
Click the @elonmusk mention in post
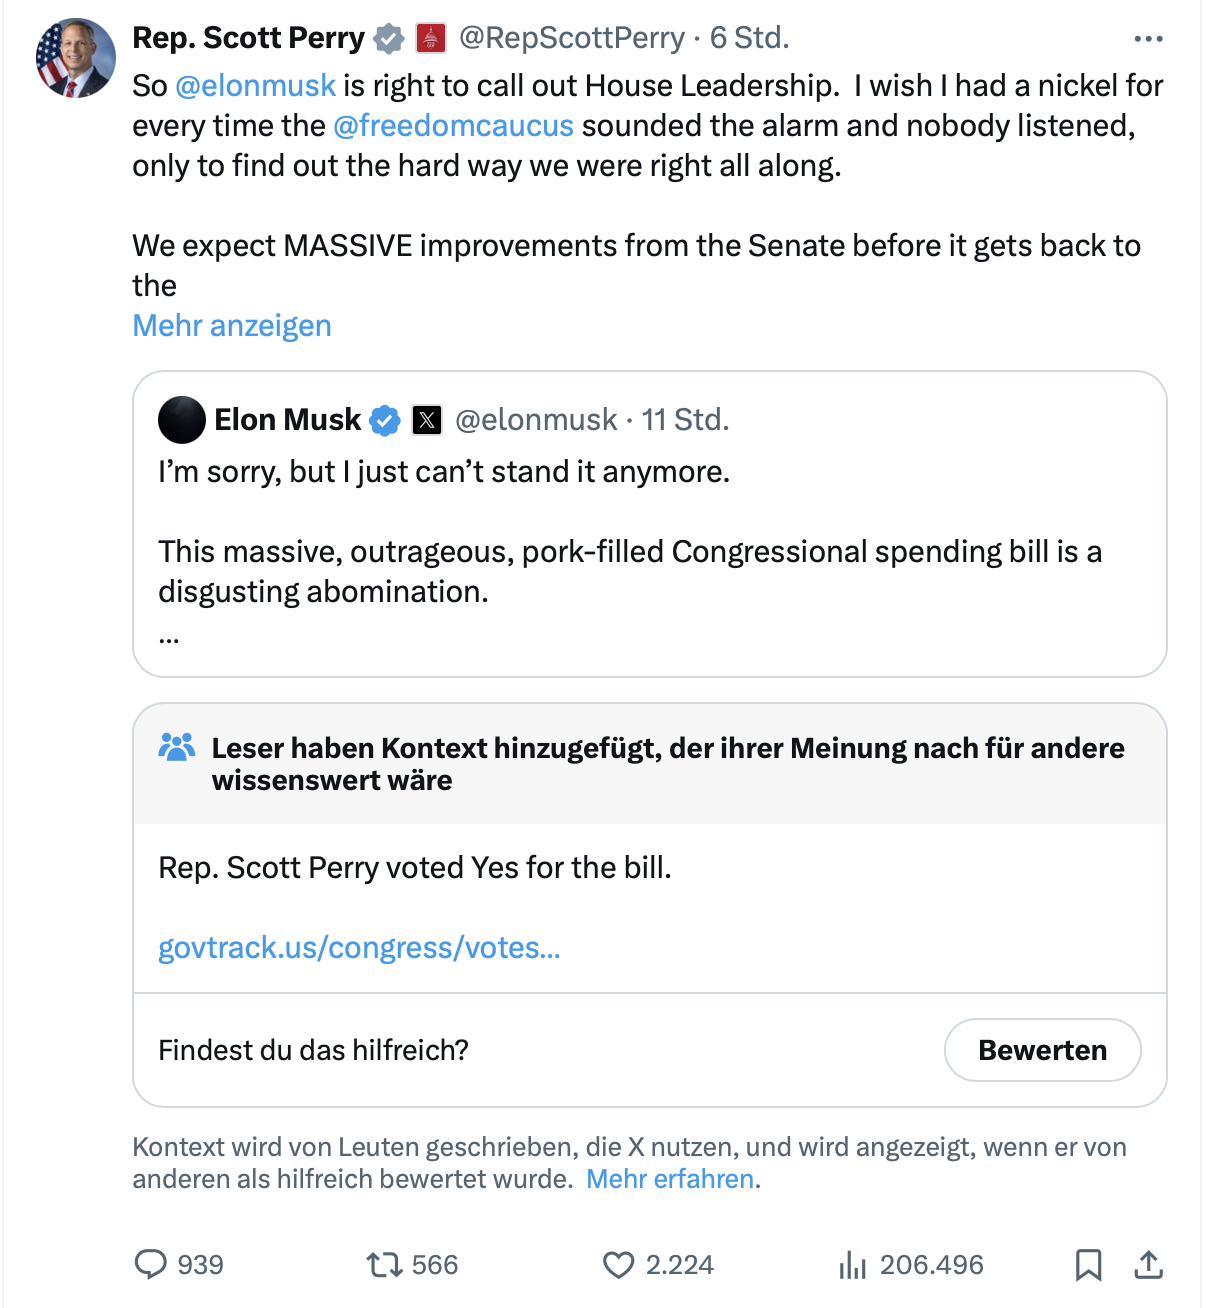pyautogui.click(x=255, y=86)
